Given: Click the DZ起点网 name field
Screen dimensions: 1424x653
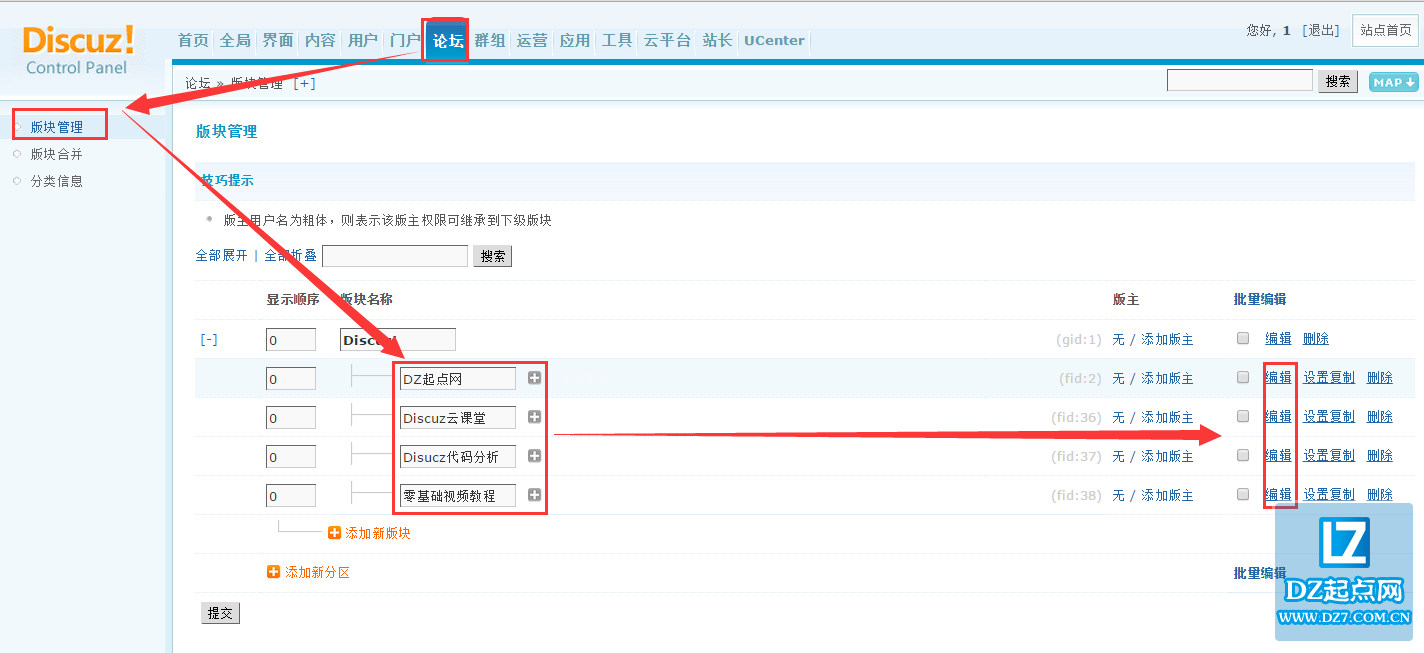Looking at the screenshot, I should pyautogui.click(x=457, y=378).
